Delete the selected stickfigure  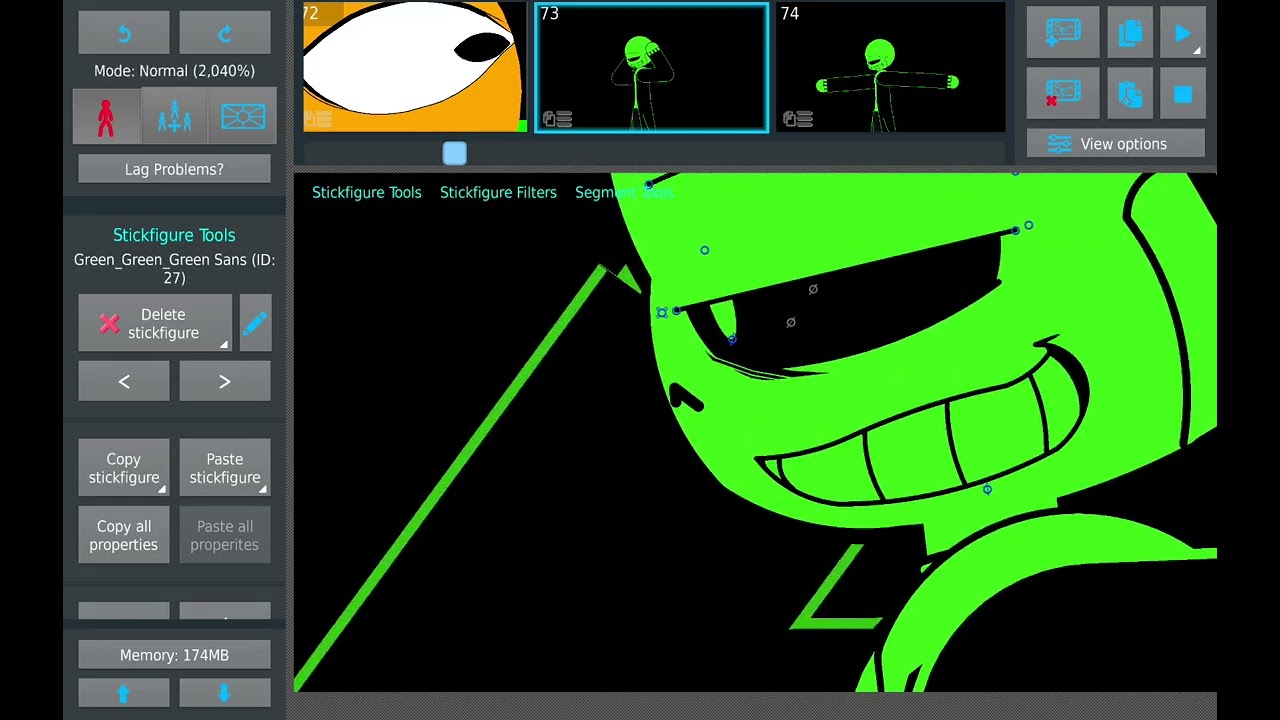(x=155, y=324)
